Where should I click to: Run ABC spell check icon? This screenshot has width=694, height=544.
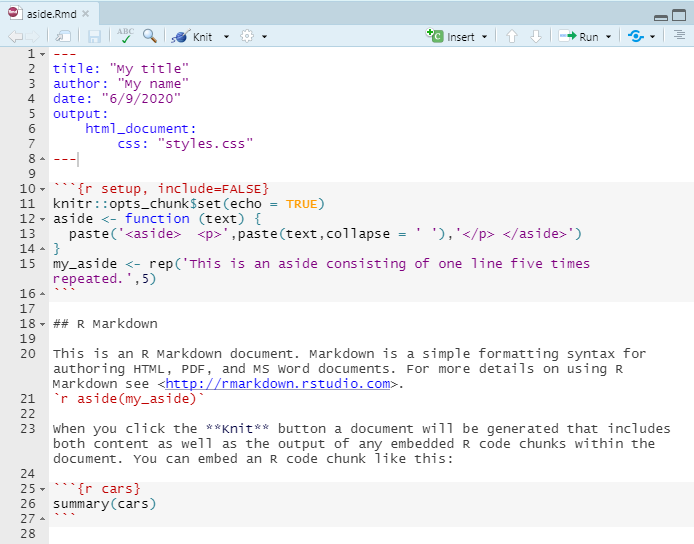point(125,36)
